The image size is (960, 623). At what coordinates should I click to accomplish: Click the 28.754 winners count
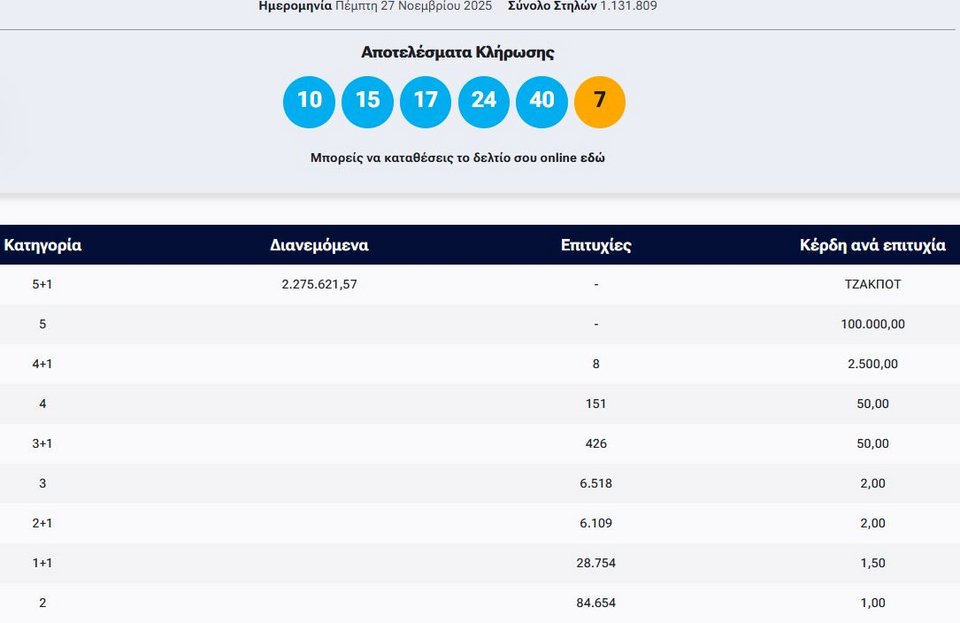tap(596, 563)
